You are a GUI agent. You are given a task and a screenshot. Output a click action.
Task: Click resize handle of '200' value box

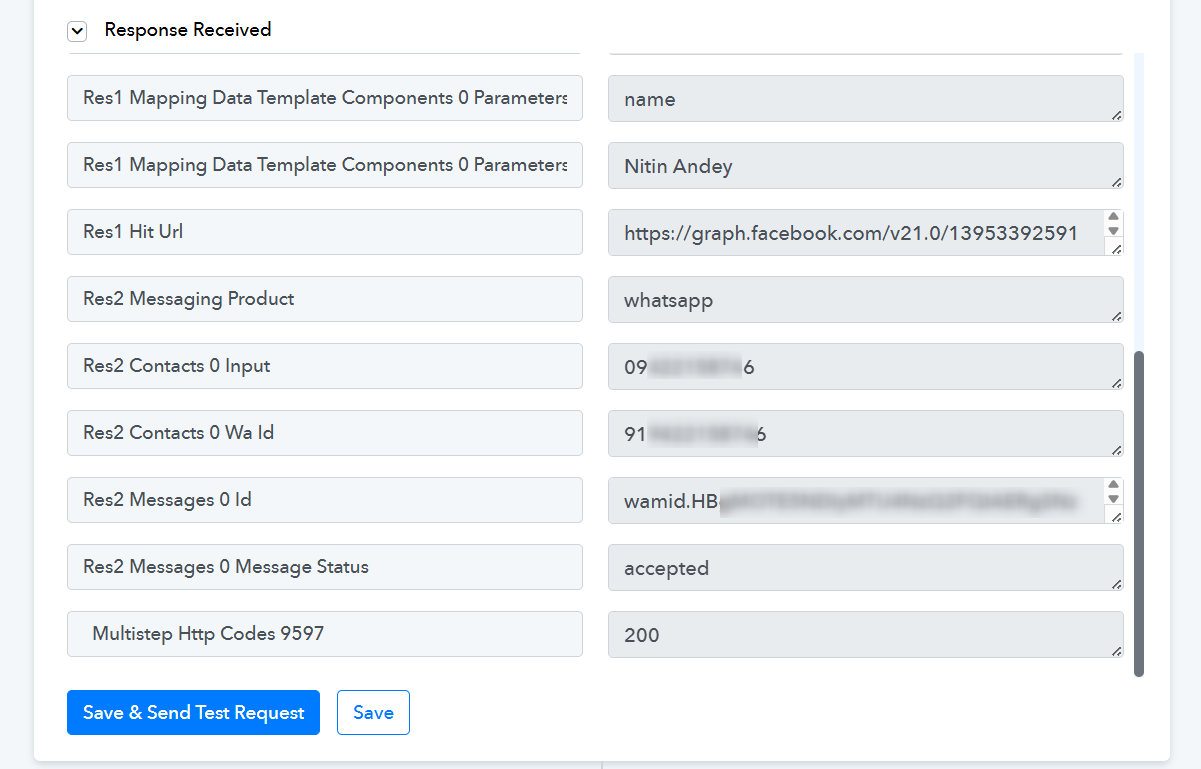1116,650
